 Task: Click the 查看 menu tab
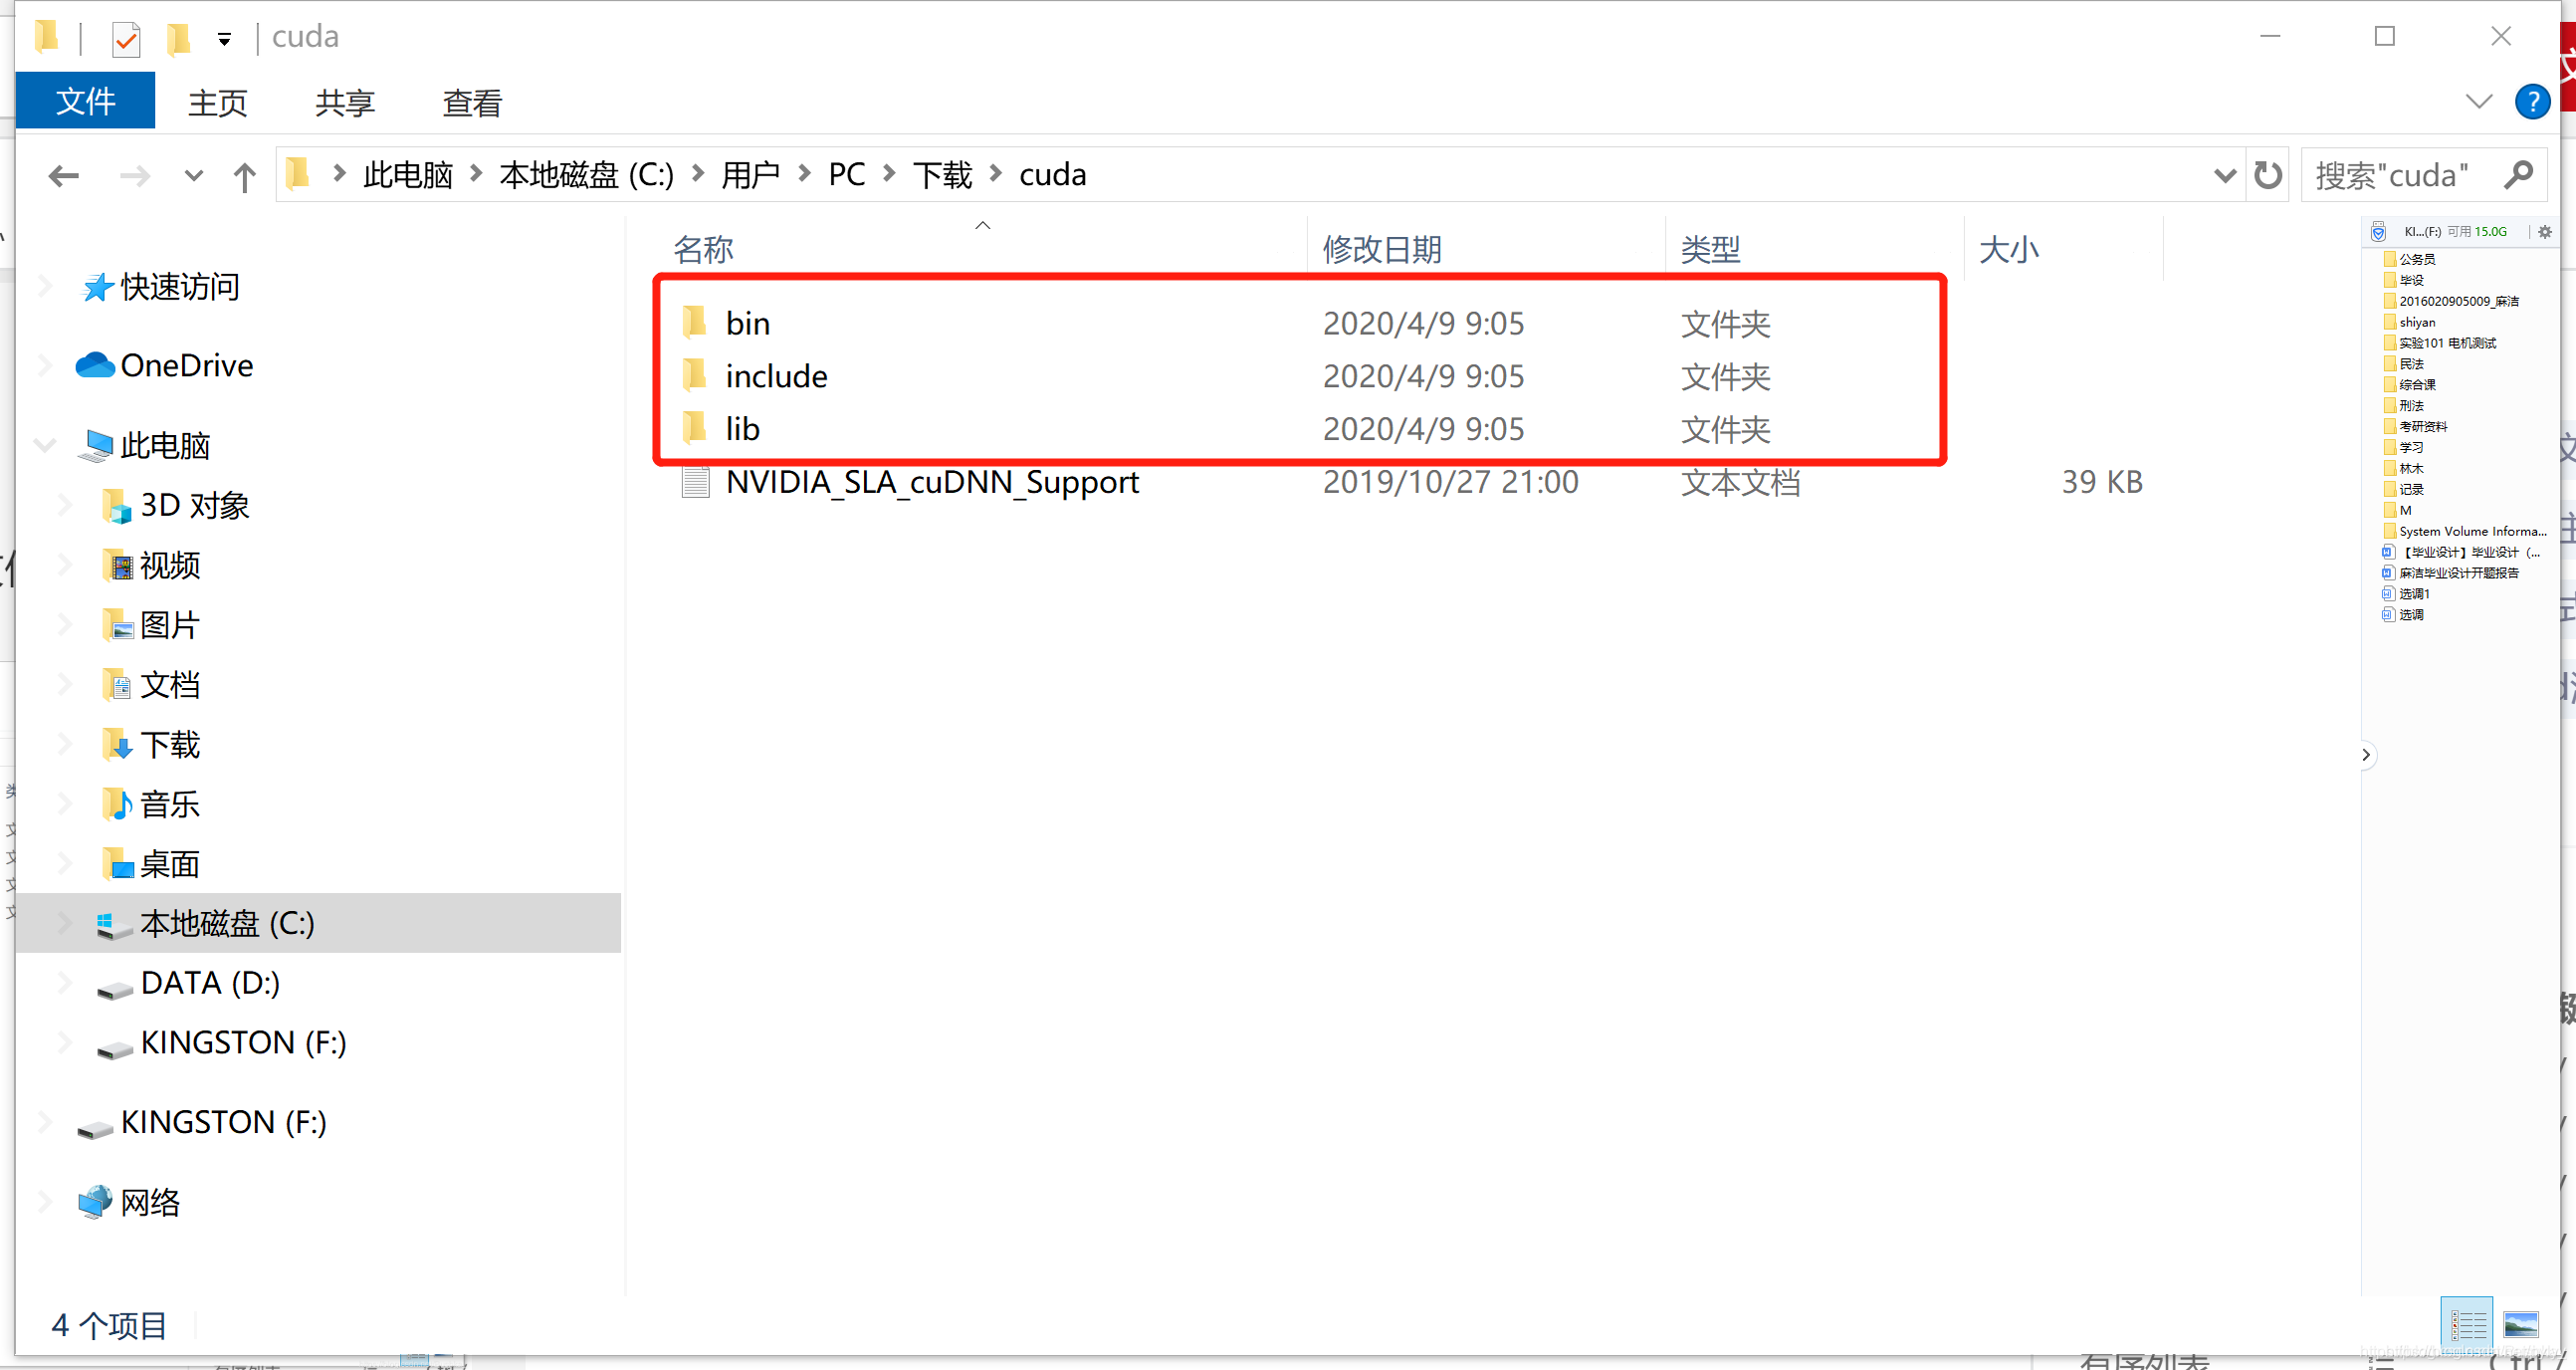point(474,104)
